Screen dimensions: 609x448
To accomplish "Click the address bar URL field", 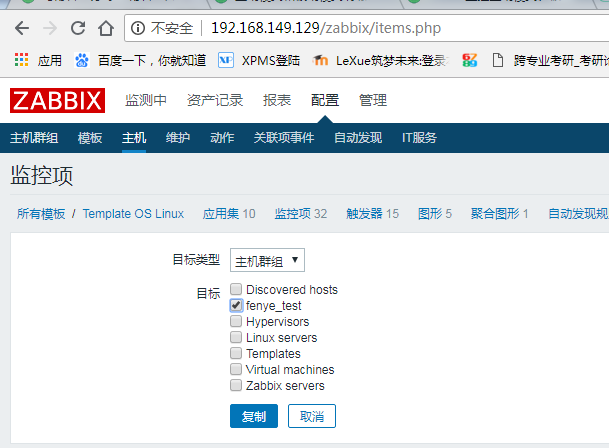I will [367, 28].
